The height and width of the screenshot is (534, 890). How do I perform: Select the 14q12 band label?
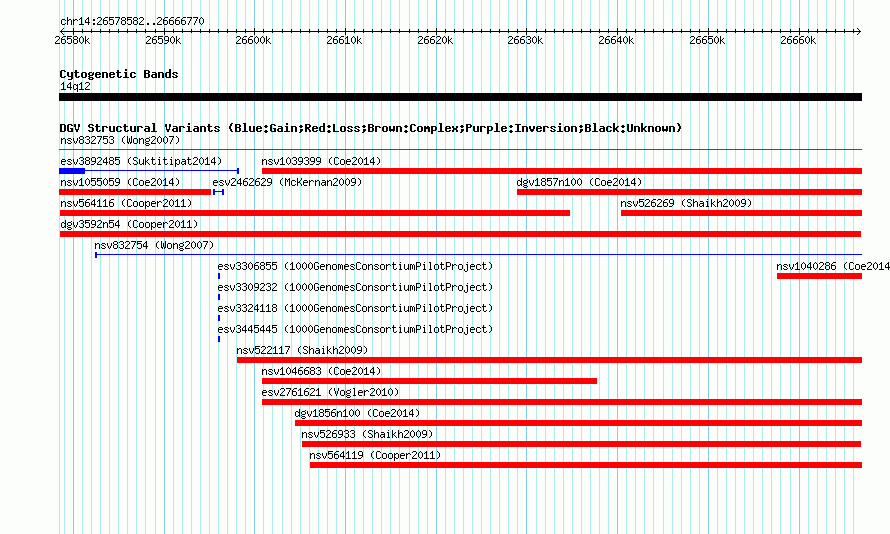75,86
